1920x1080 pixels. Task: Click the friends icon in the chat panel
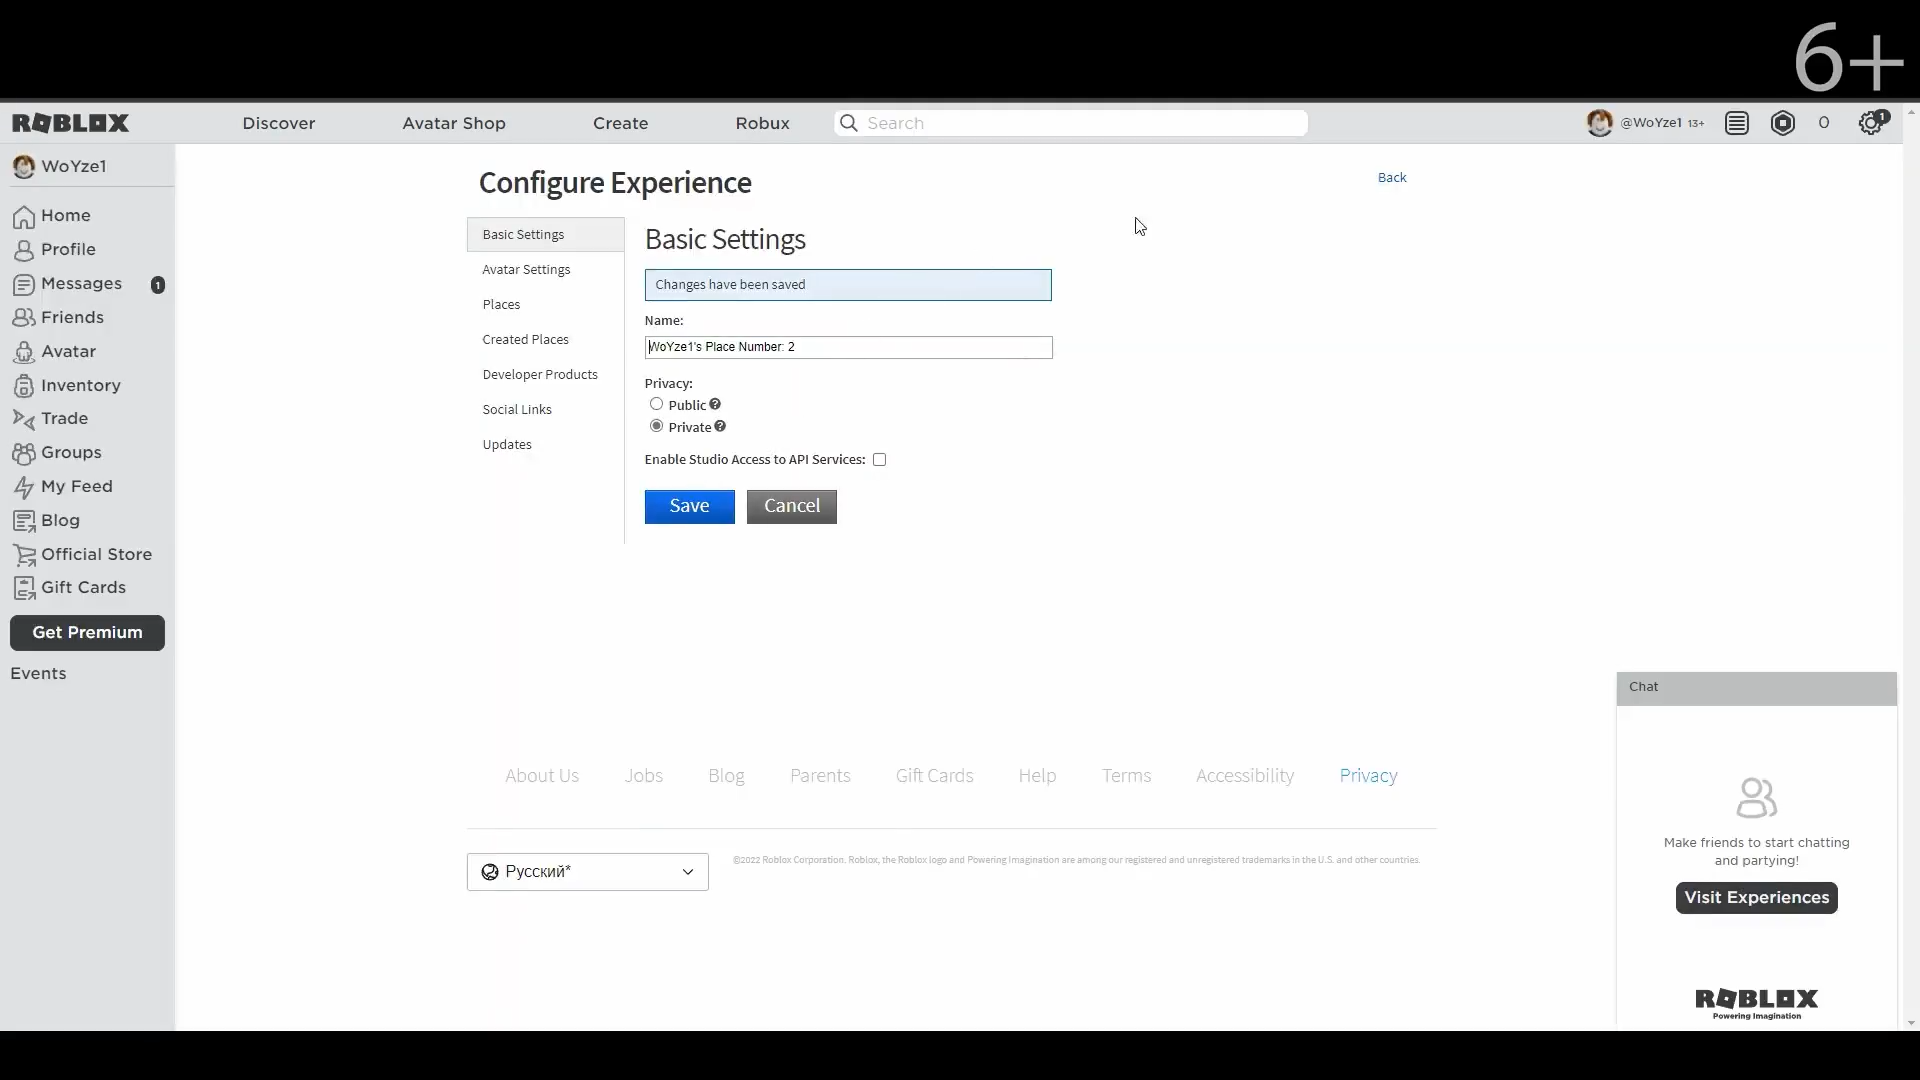point(1756,798)
